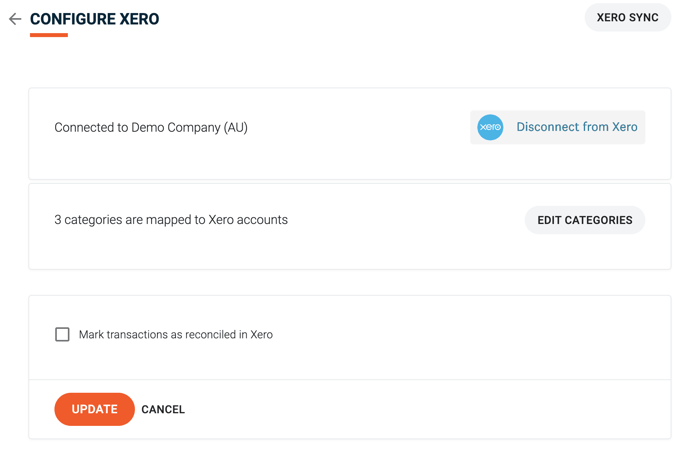This screenshot has height=459, width=688.
Task: Open the Xero Sync page
Action: 627,18
